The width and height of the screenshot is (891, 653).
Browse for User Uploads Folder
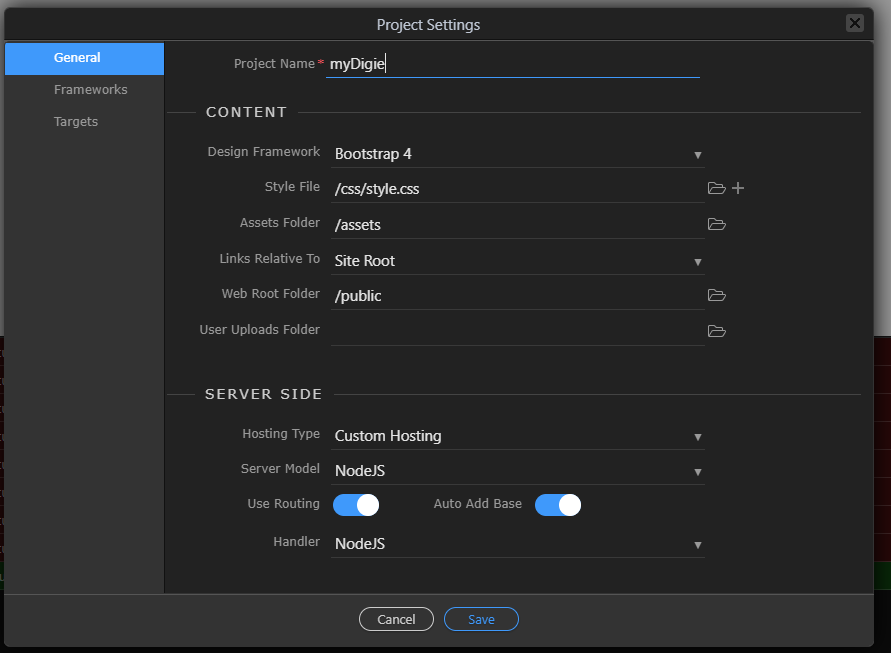pos(716,331)
